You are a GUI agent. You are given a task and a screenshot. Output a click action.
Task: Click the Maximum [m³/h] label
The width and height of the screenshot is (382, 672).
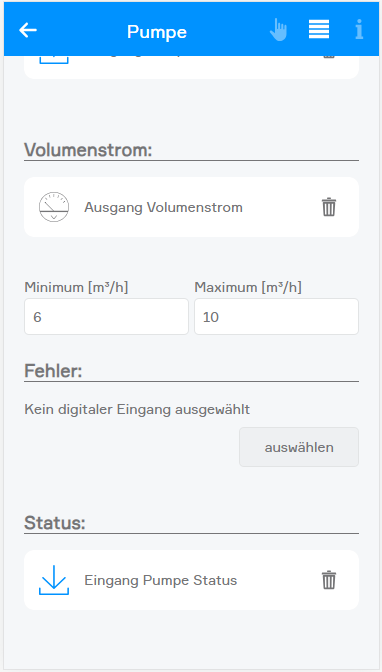248,287
